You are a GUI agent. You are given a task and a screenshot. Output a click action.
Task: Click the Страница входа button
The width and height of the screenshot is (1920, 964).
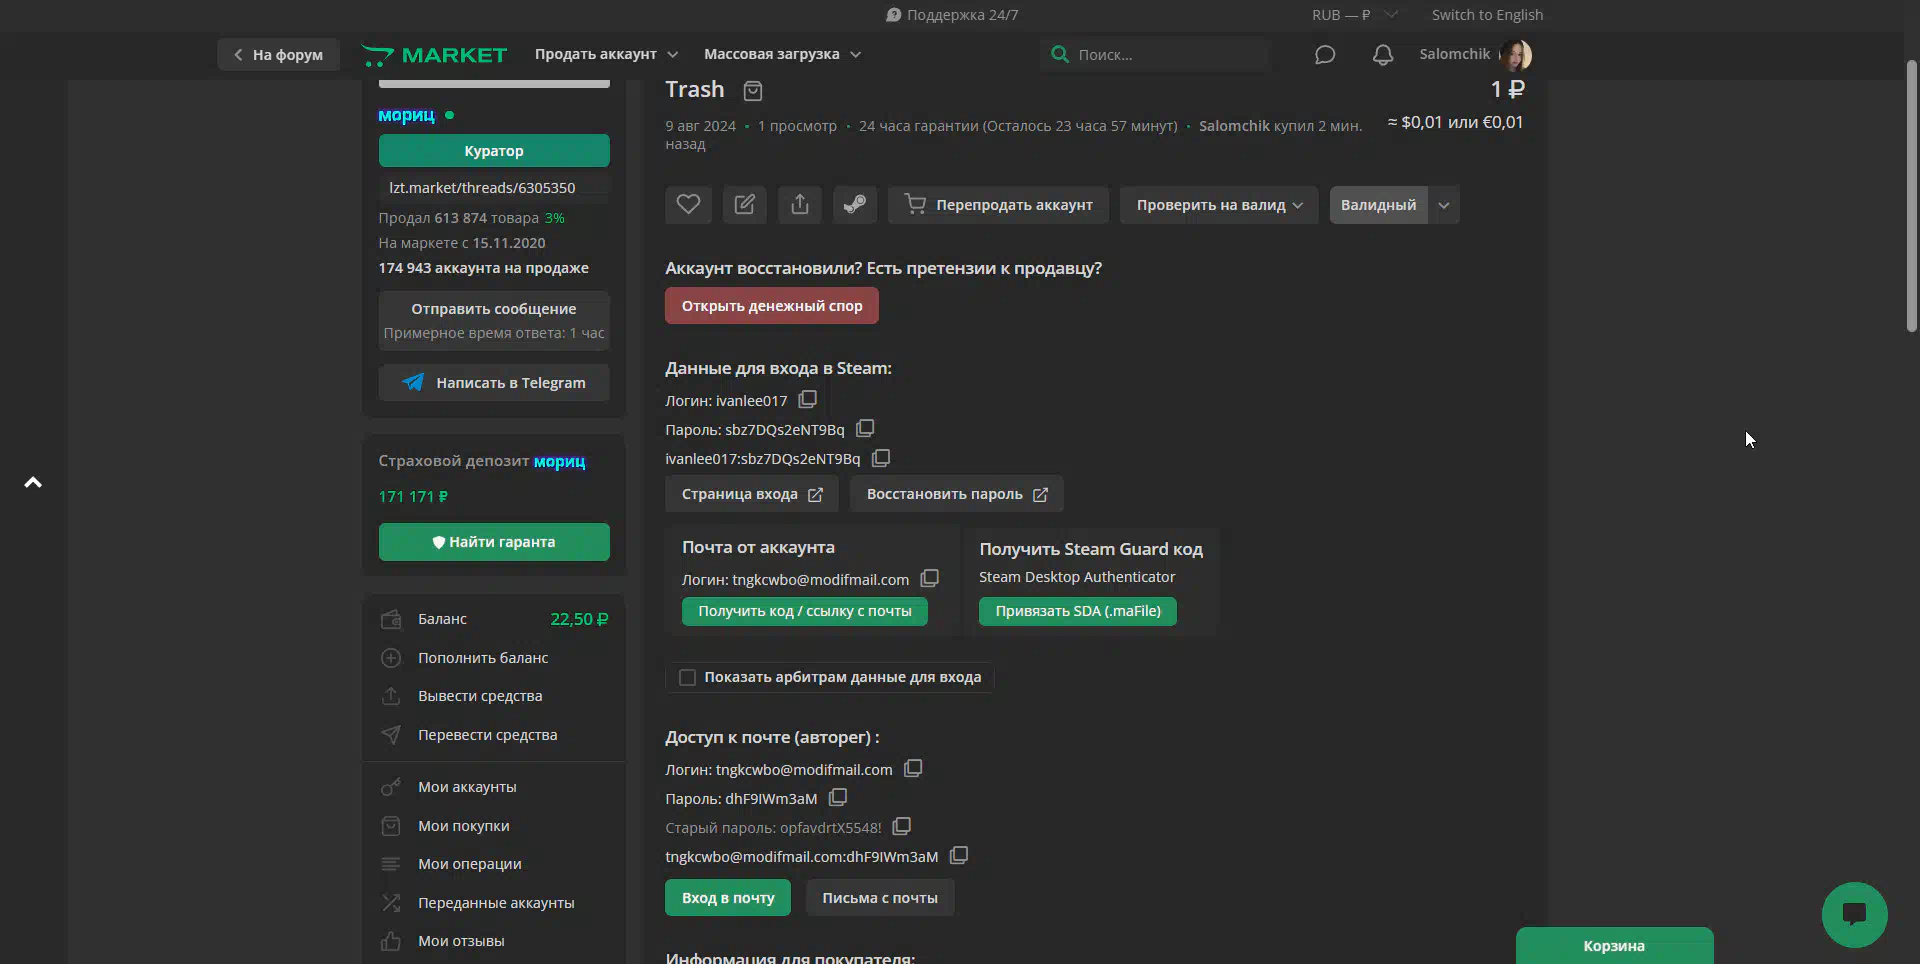click(x=752, y=494)
